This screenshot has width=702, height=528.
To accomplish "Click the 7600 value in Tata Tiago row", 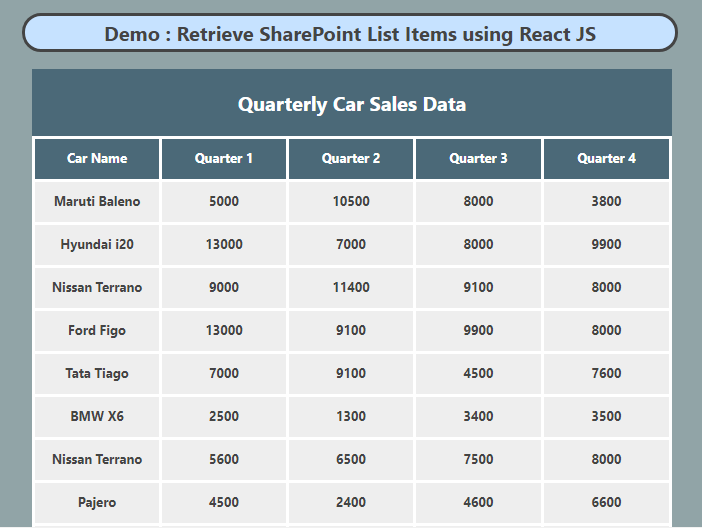I will [606, 373].
